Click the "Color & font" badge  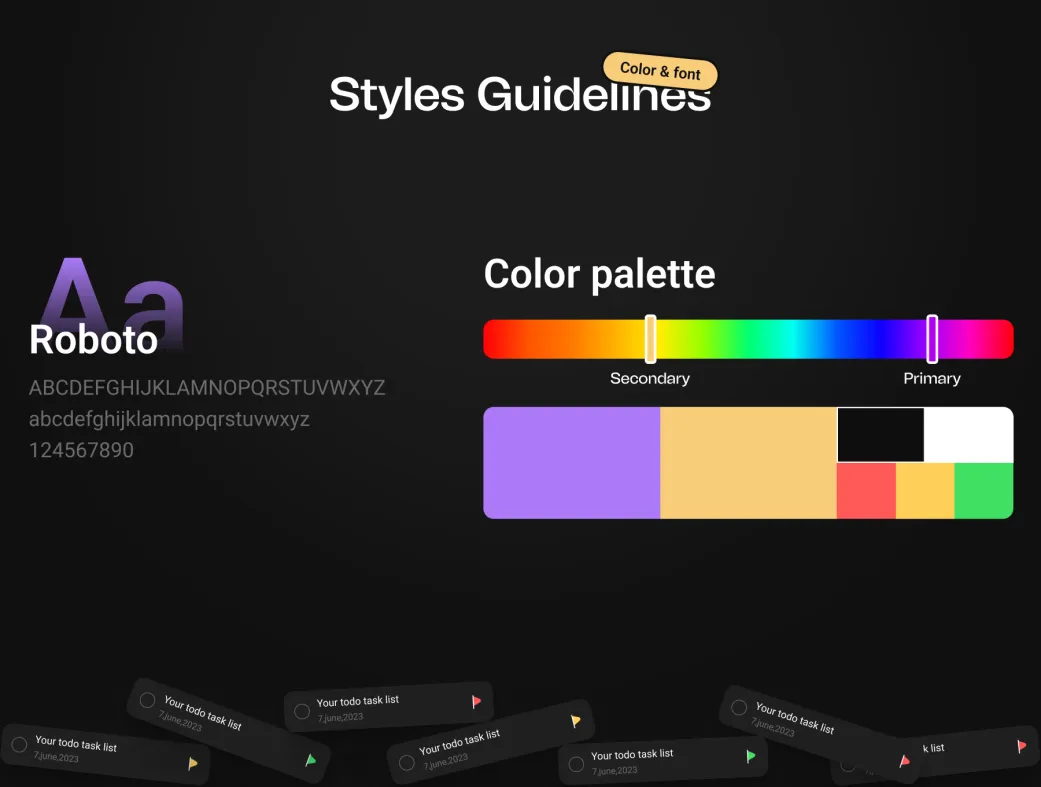pyautogui.click(x=660, y=71)
